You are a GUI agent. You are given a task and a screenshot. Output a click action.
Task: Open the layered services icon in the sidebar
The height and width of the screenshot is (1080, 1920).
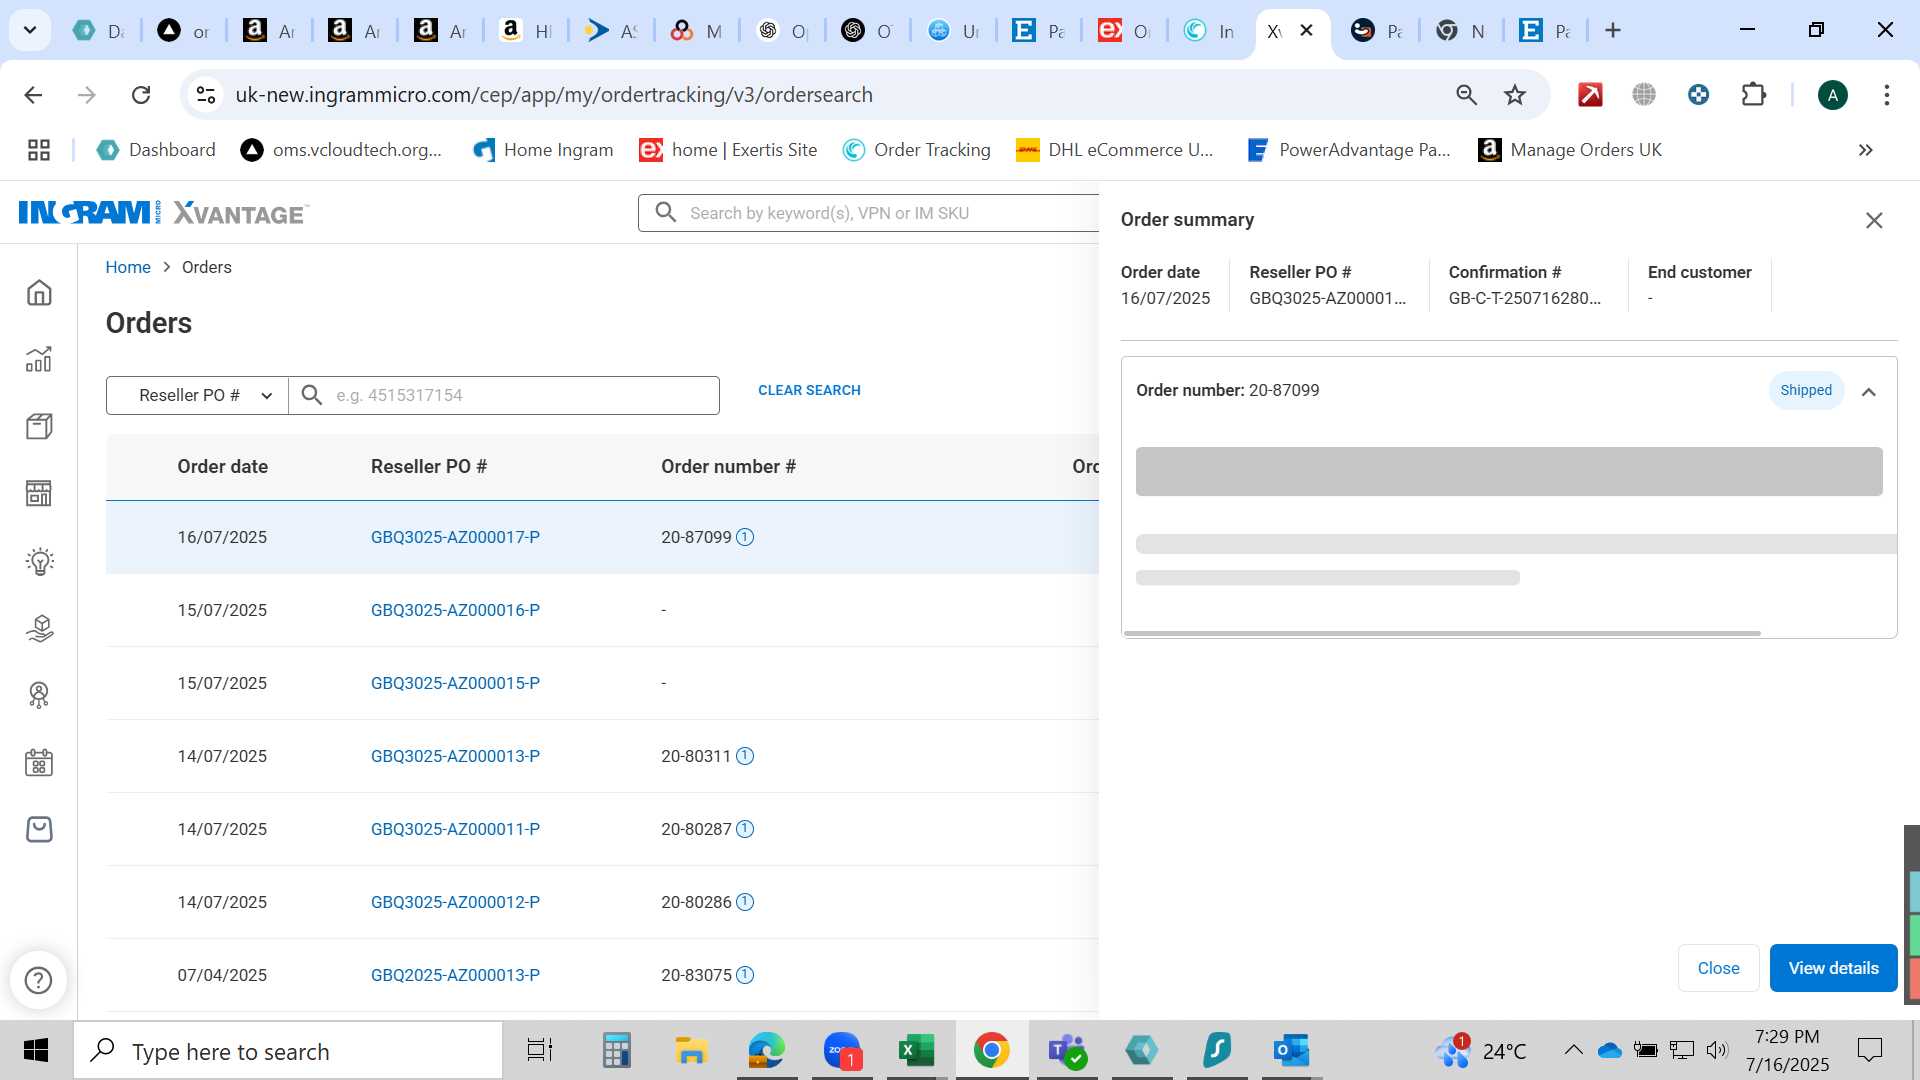tap(39, 628)
